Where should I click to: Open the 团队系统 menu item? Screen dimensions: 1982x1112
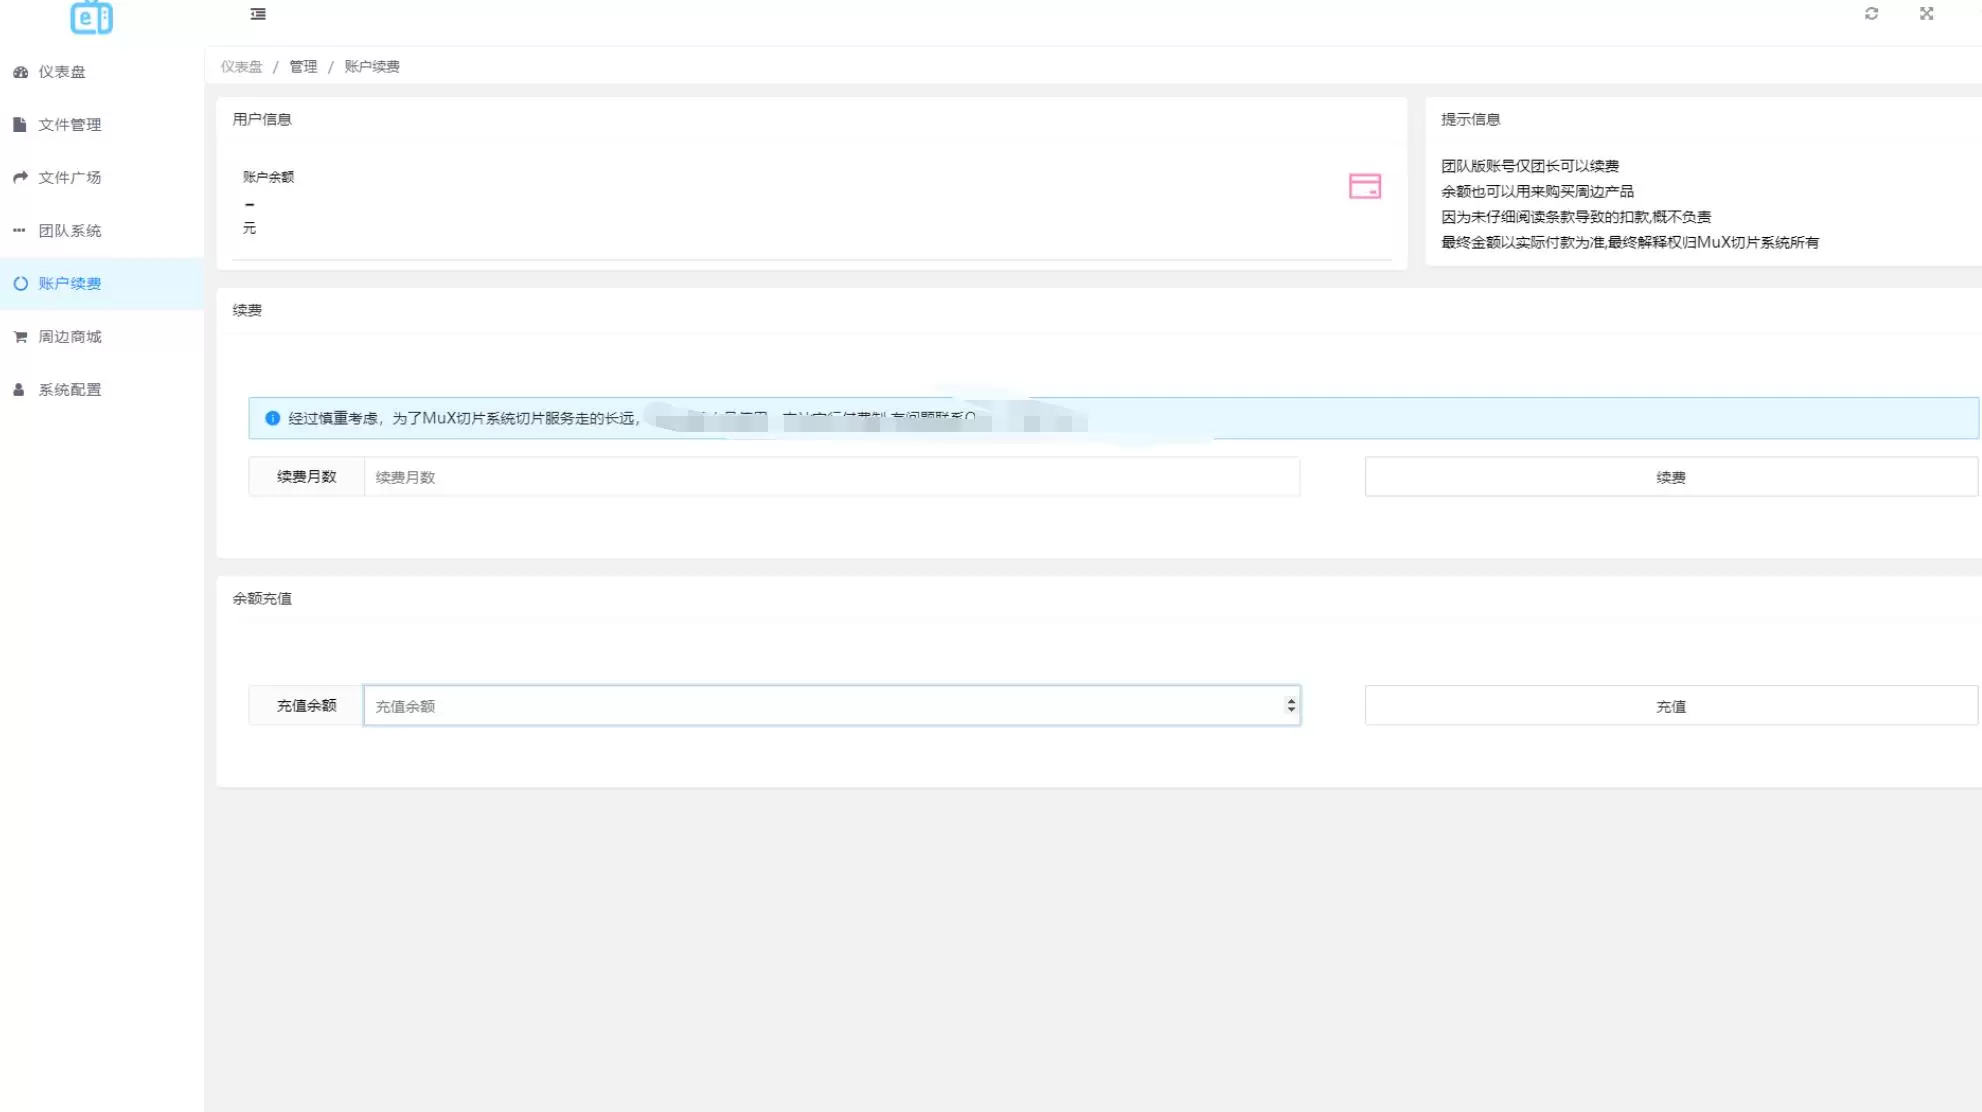tap(70, 231)
